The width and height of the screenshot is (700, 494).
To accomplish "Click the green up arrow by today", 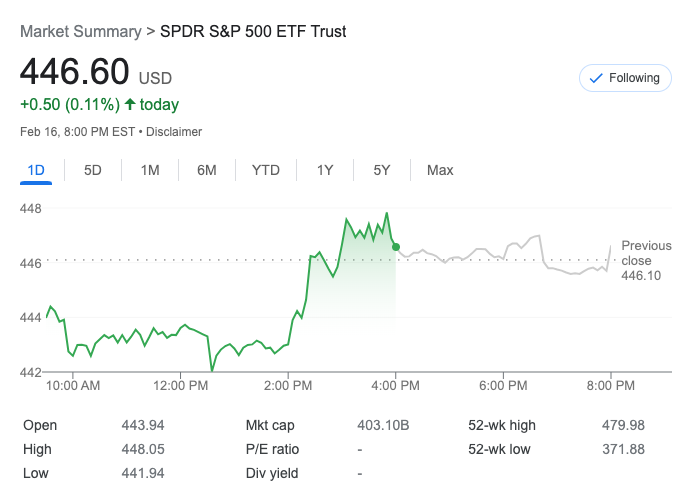I will coord(130,104).
